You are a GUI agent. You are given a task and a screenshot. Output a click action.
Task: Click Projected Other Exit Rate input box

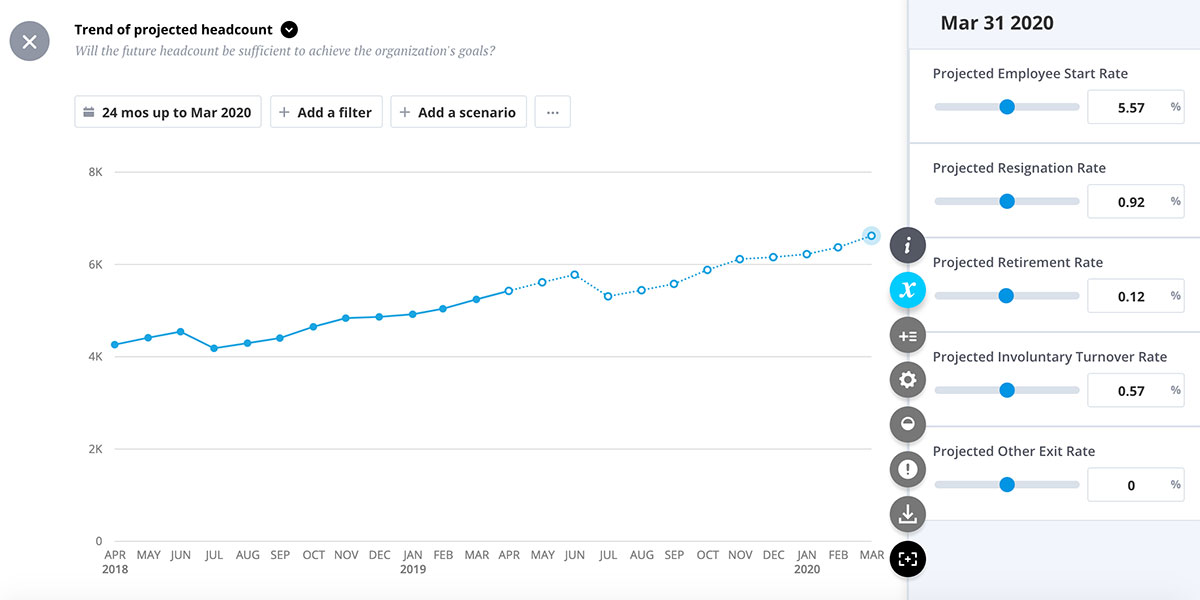(1135, 485)
